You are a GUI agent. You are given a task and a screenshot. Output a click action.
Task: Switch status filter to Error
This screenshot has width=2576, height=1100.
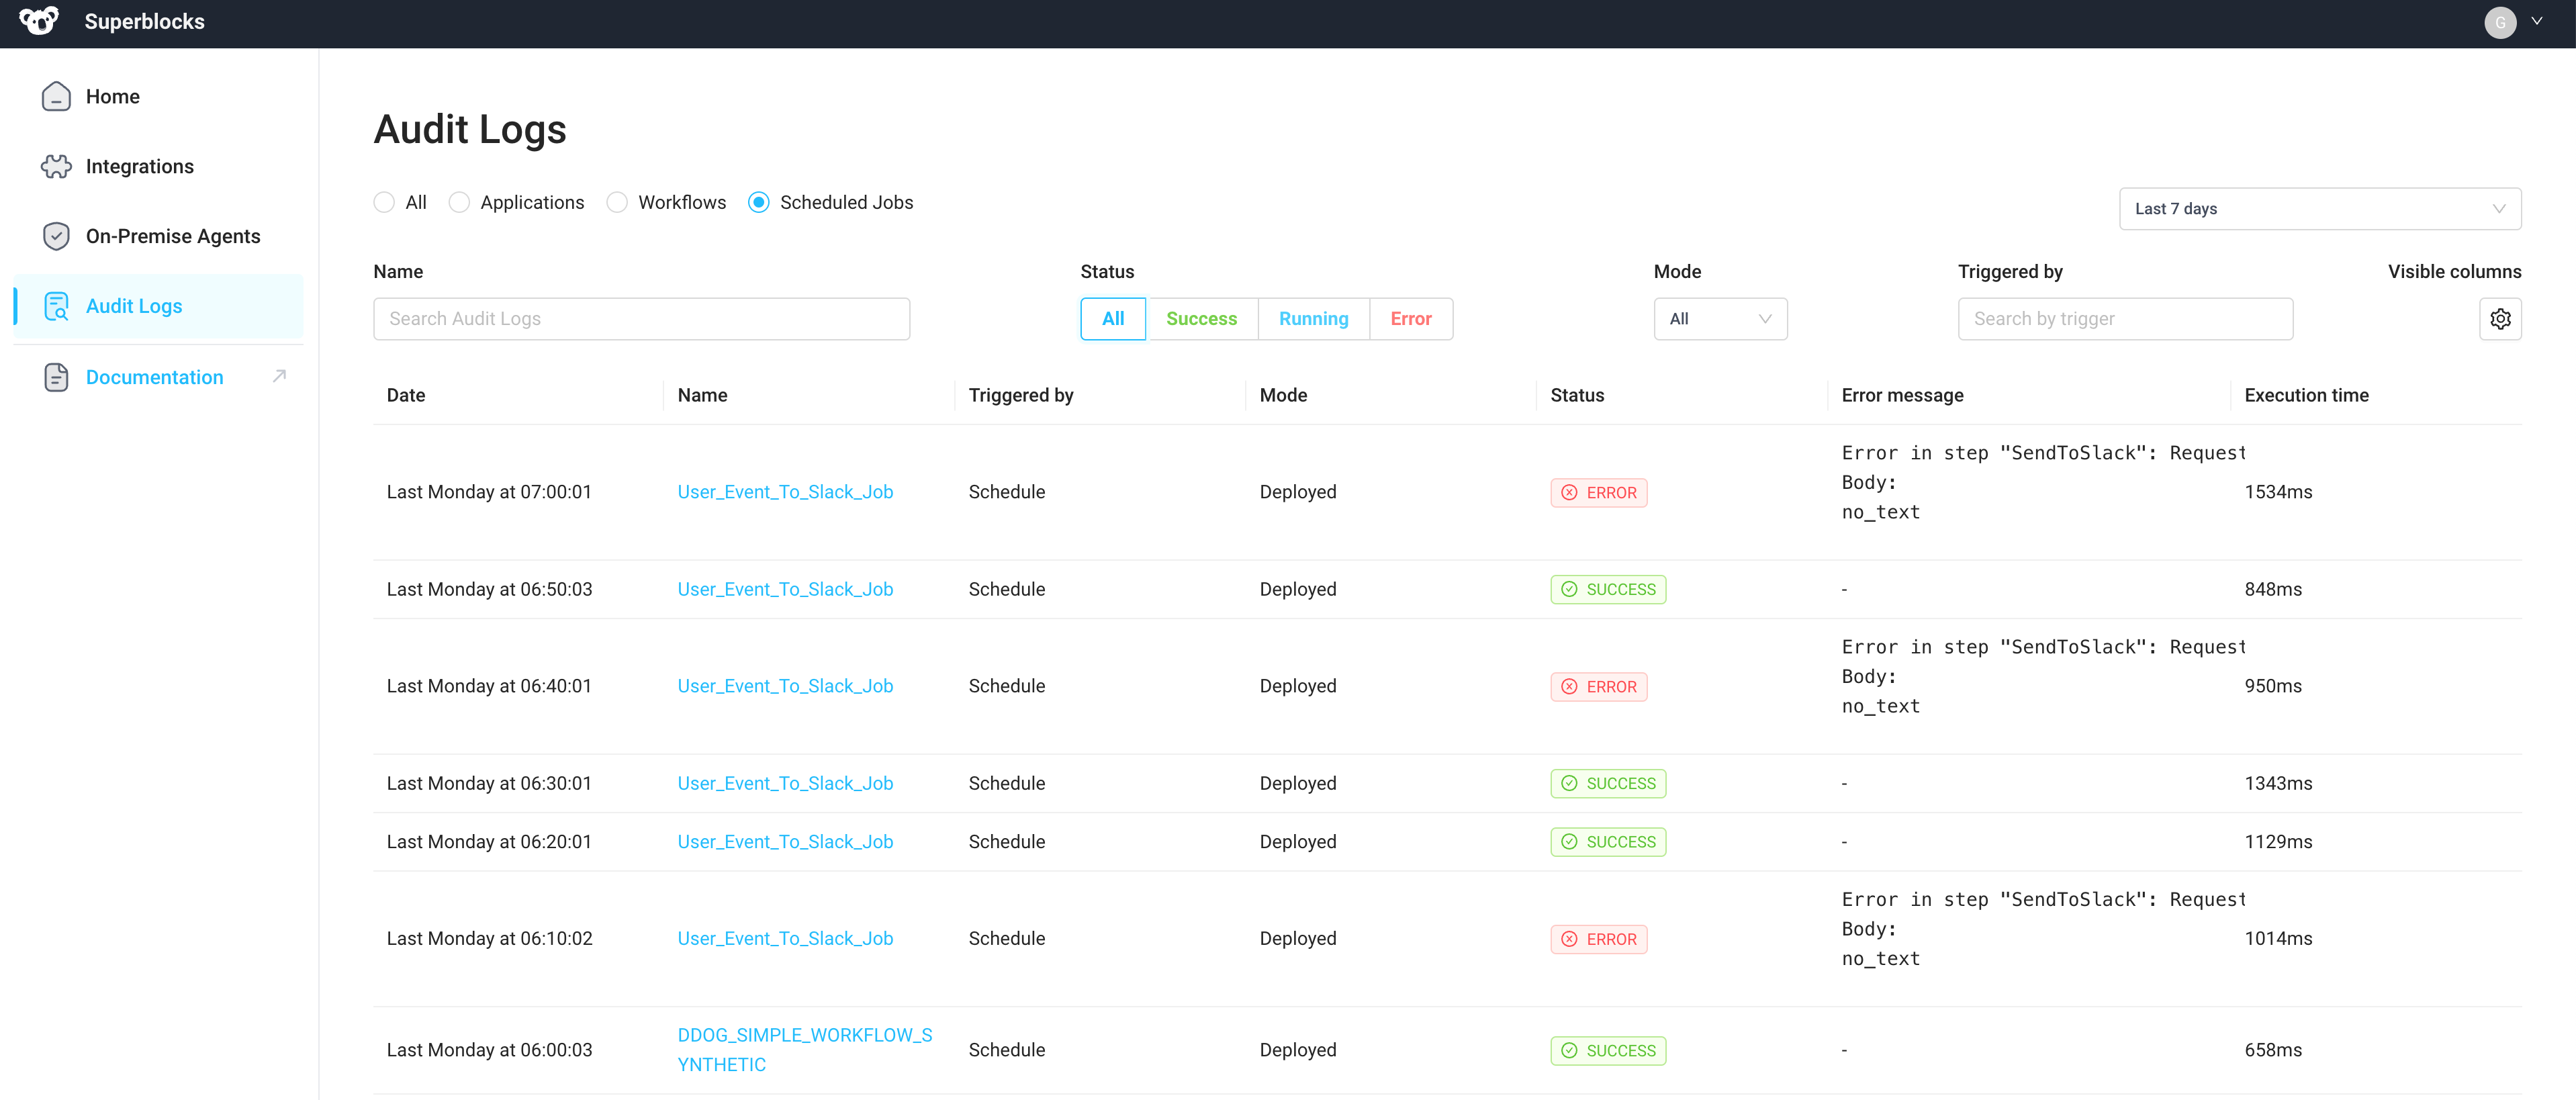(x=1411, y=318)
